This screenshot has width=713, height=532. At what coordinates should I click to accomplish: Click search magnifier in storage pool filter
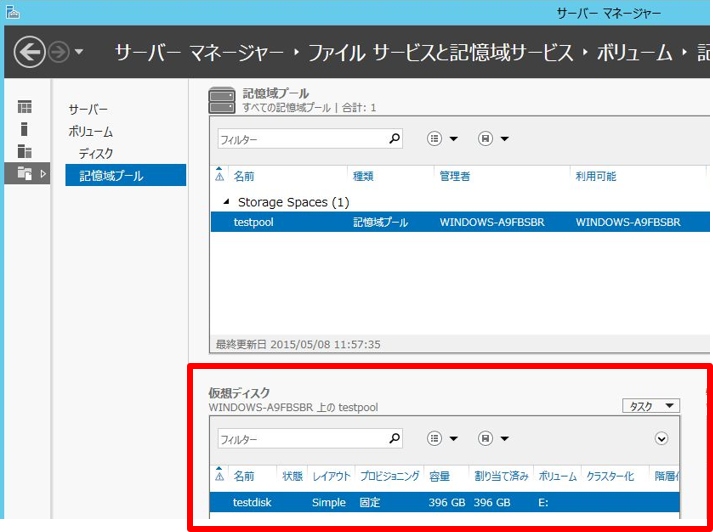click(394, 139)
